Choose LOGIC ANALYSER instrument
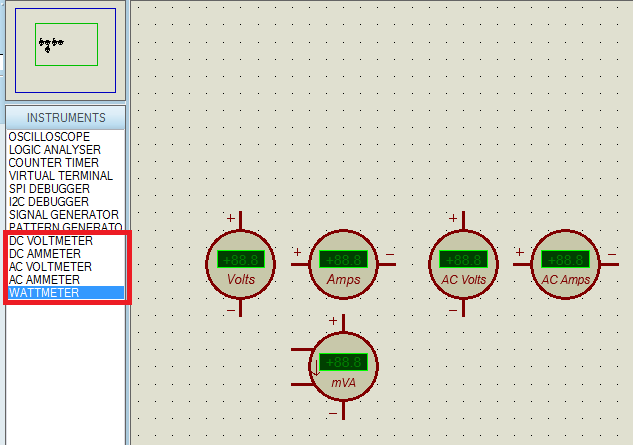 (x=55, y=150)
